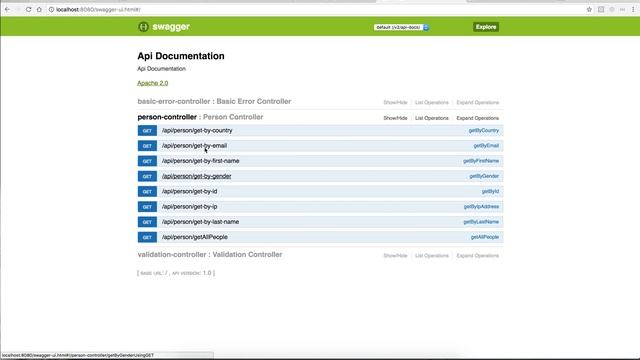This screenshot has width=640, height=360.
Task: Expand basic-error-controller section
Action: point(214,101)
